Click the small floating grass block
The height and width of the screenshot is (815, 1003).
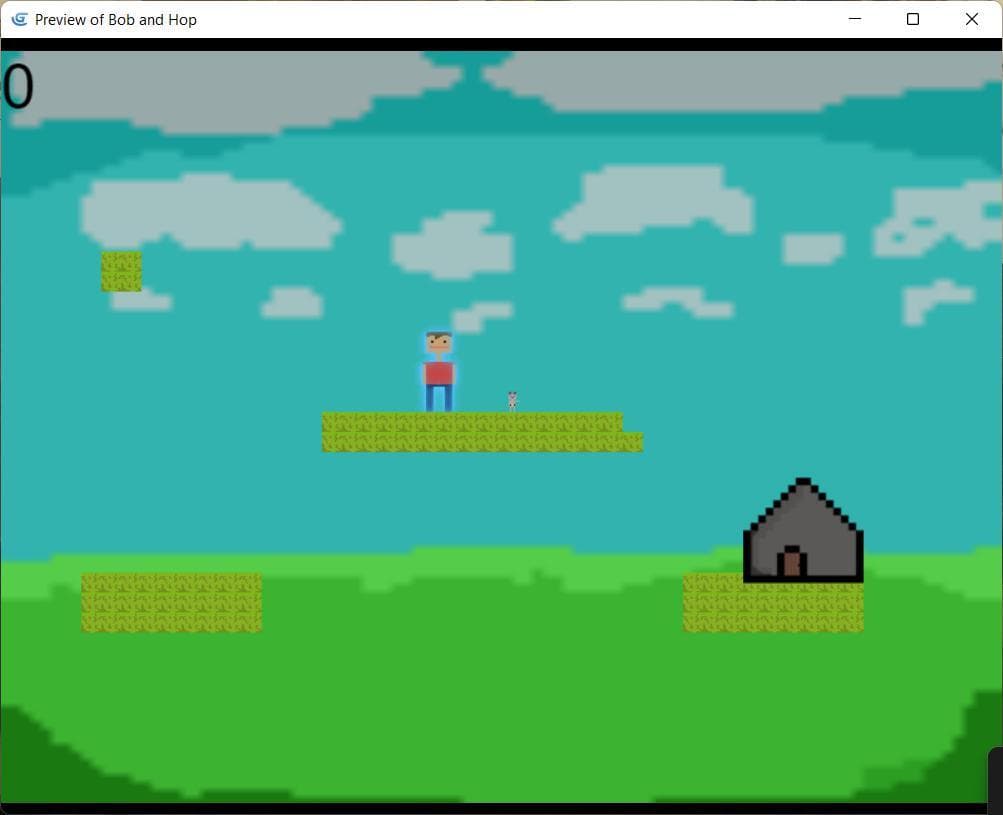pyautogui.click(x=122, y=271)
